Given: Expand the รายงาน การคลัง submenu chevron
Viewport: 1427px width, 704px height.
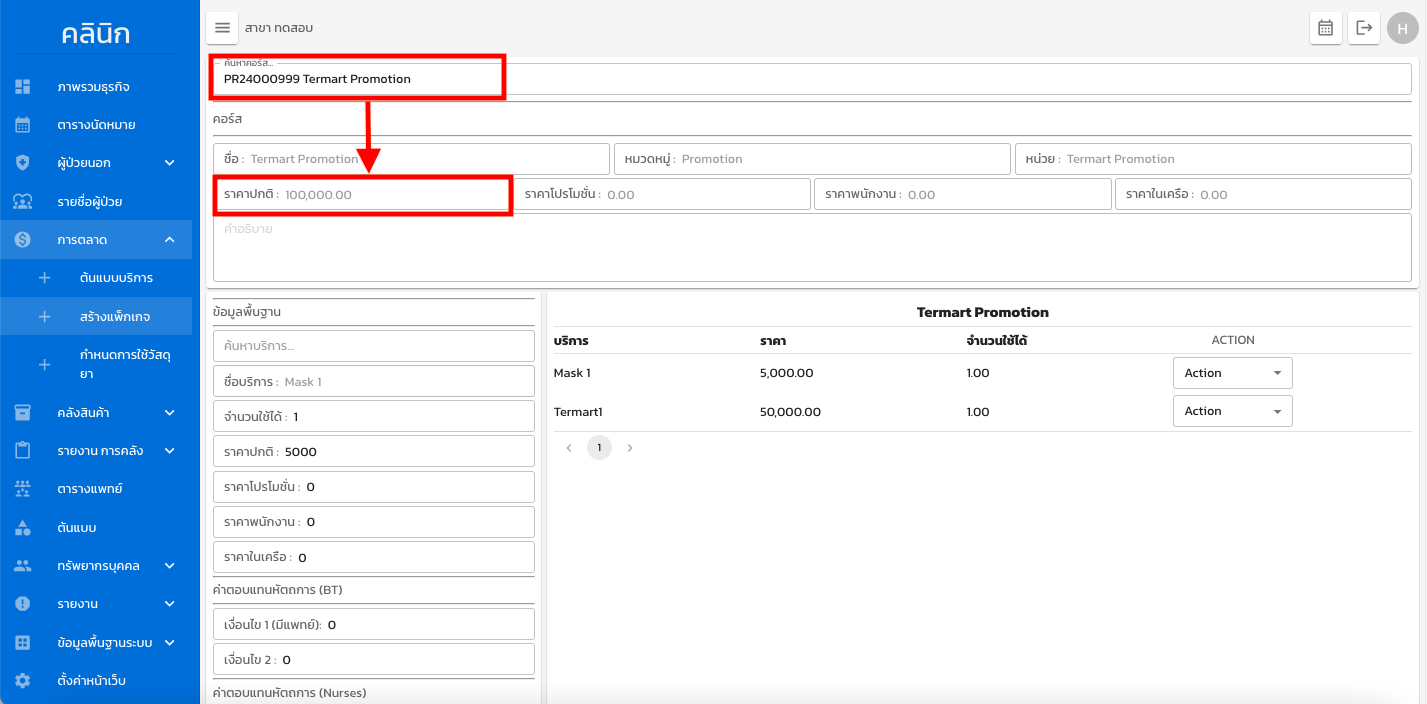Looking at the screenshot, I should (x=170, y=451).
